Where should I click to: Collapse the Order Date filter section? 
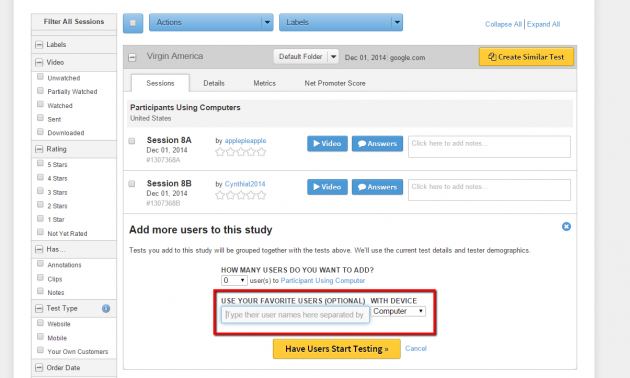[x=39, y=368]
